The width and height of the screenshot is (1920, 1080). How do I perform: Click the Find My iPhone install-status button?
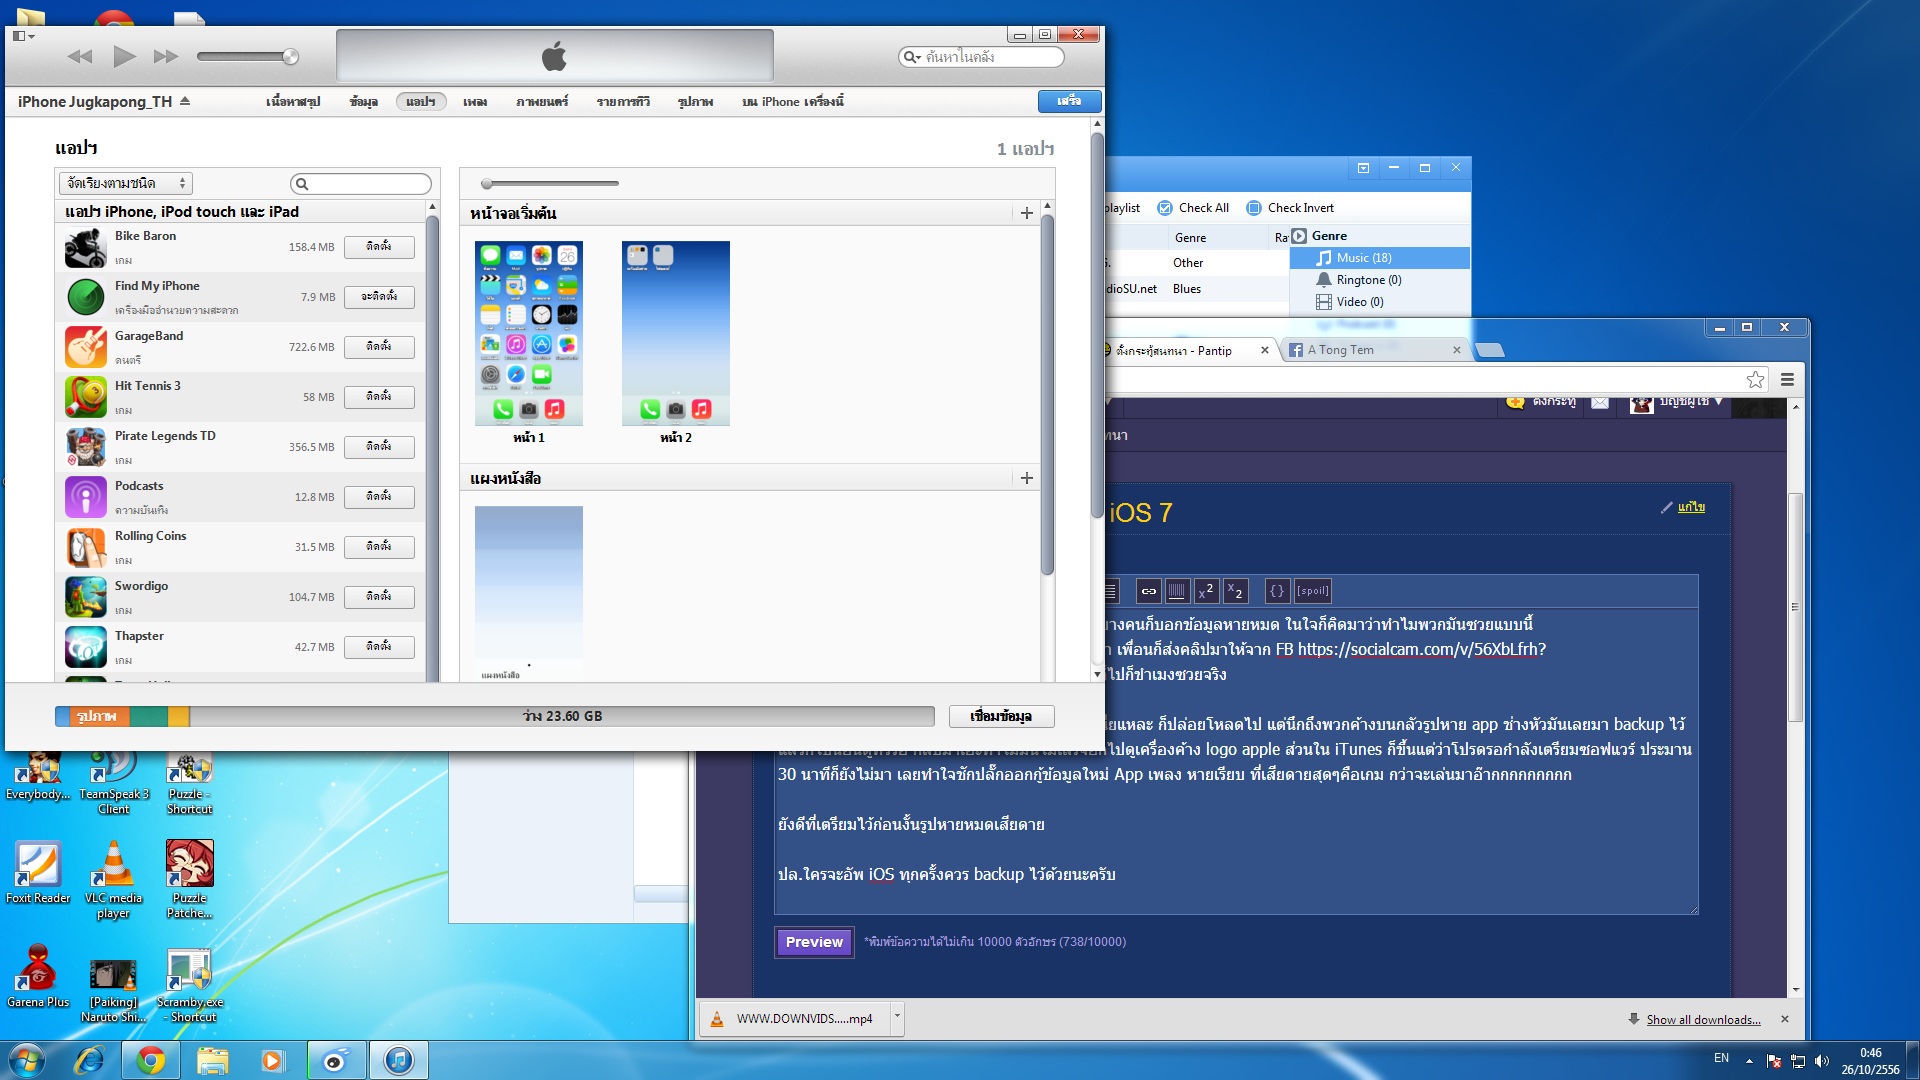click(x=379, y=297)
